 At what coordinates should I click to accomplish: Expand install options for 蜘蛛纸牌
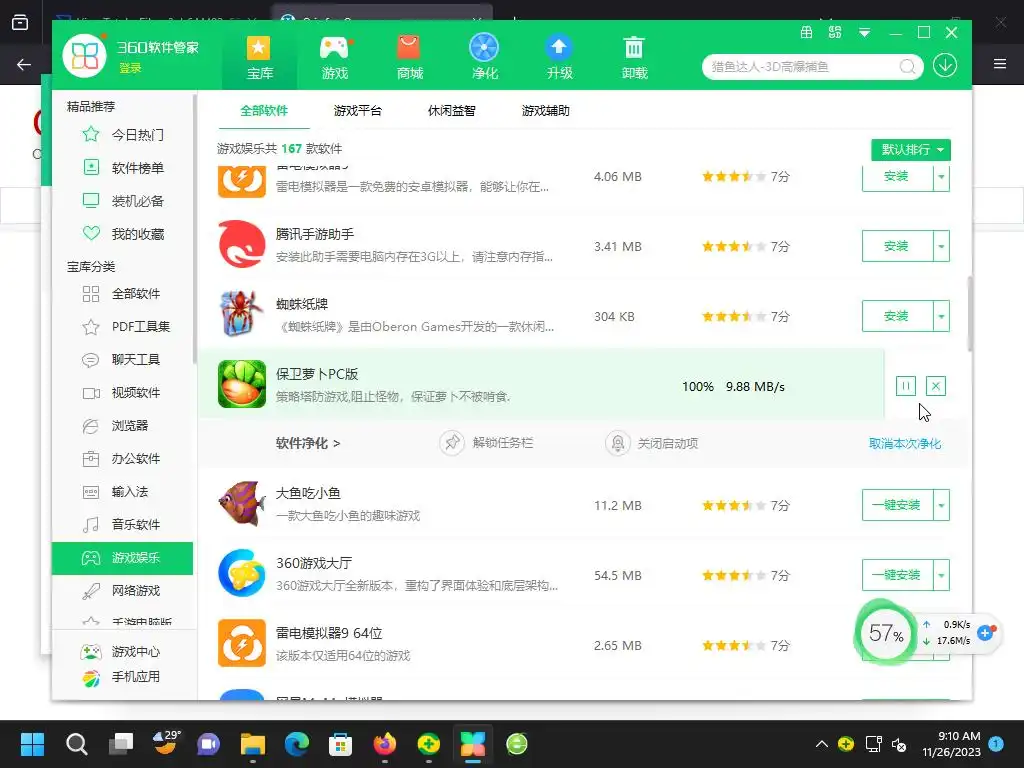point(941,316)
